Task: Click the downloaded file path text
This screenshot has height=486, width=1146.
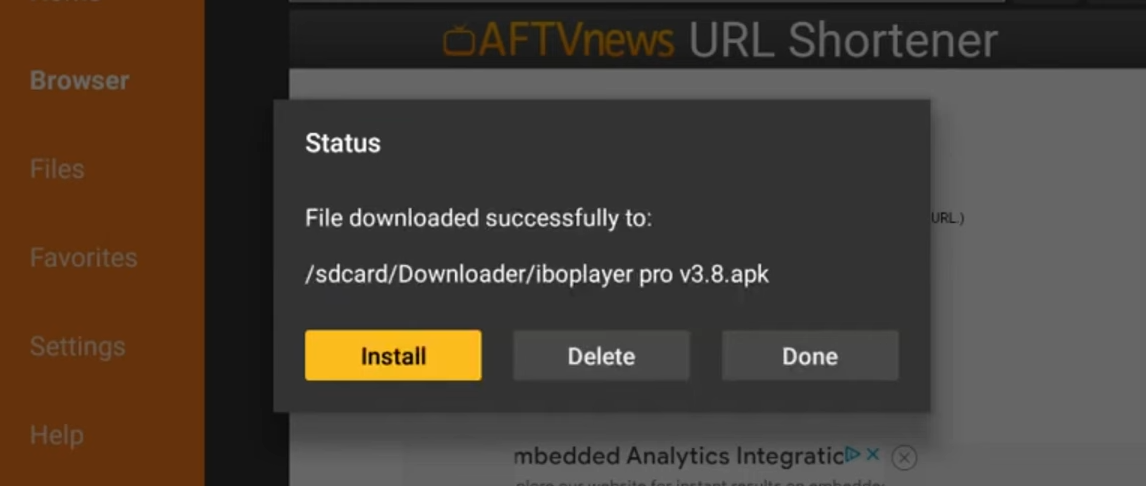Action: pos(537,275)
